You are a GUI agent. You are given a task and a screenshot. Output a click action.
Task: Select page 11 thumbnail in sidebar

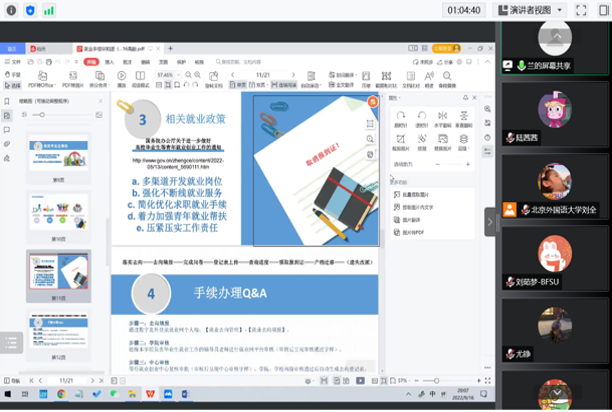coord(59,277)
